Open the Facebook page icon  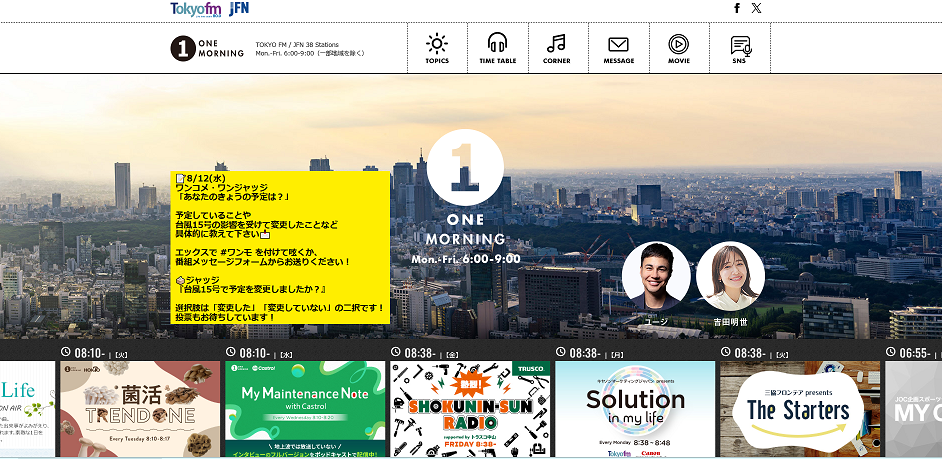tap(737, 8)
